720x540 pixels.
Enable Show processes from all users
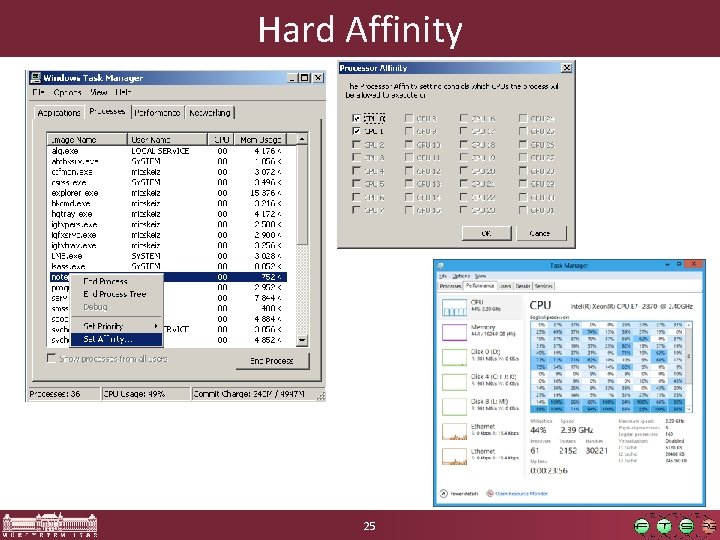pyautogui.click(x=51, y=358)
